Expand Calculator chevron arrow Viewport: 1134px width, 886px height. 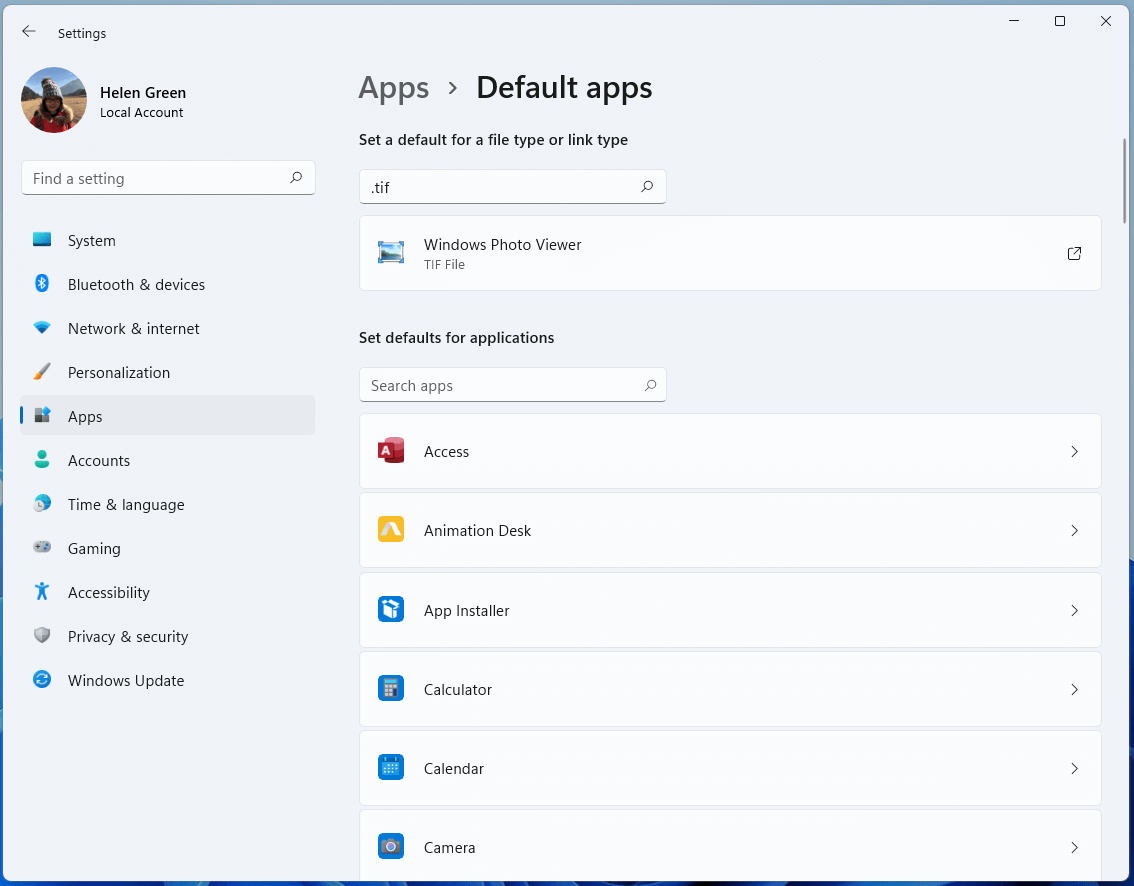(x=1074, y=689)
